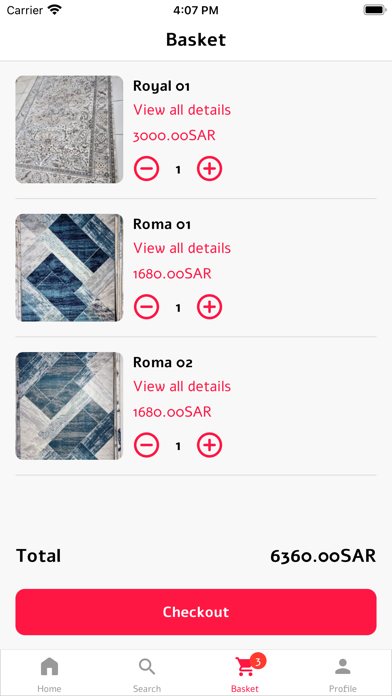Tap plus icon for Roma 01
392x696 pixels.
tap(210, 307)
